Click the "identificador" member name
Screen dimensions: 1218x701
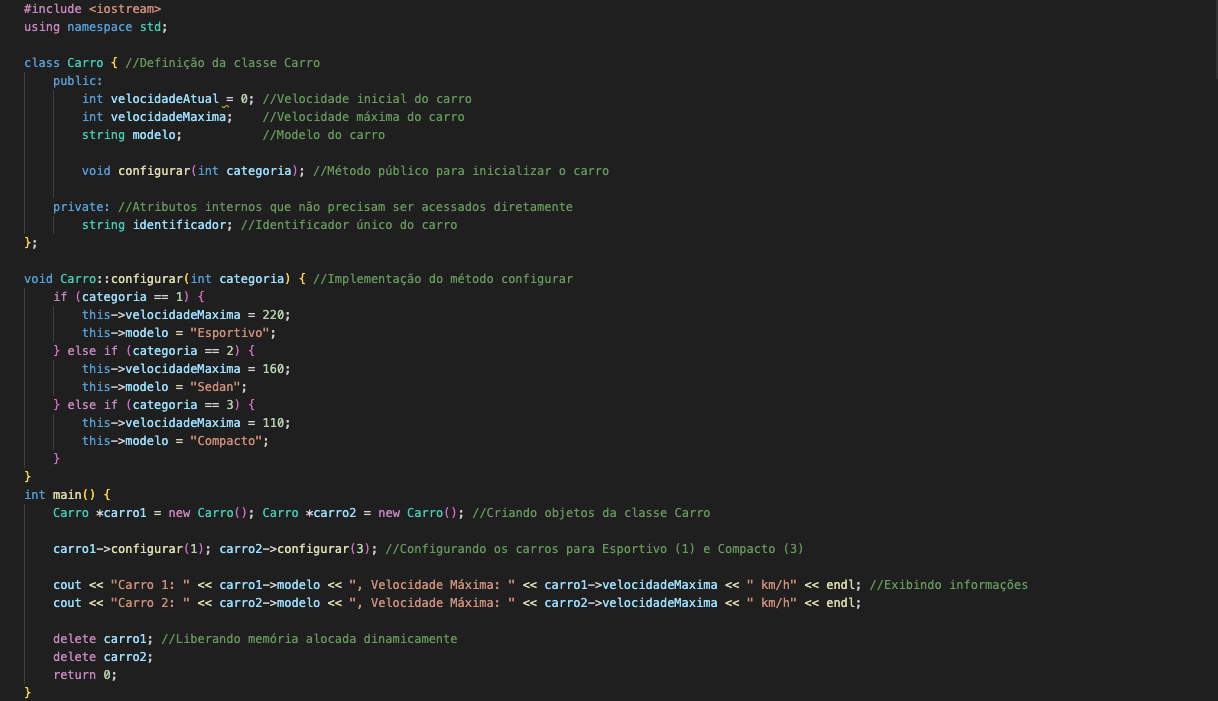pyautogui.click(x=179, y=225)
